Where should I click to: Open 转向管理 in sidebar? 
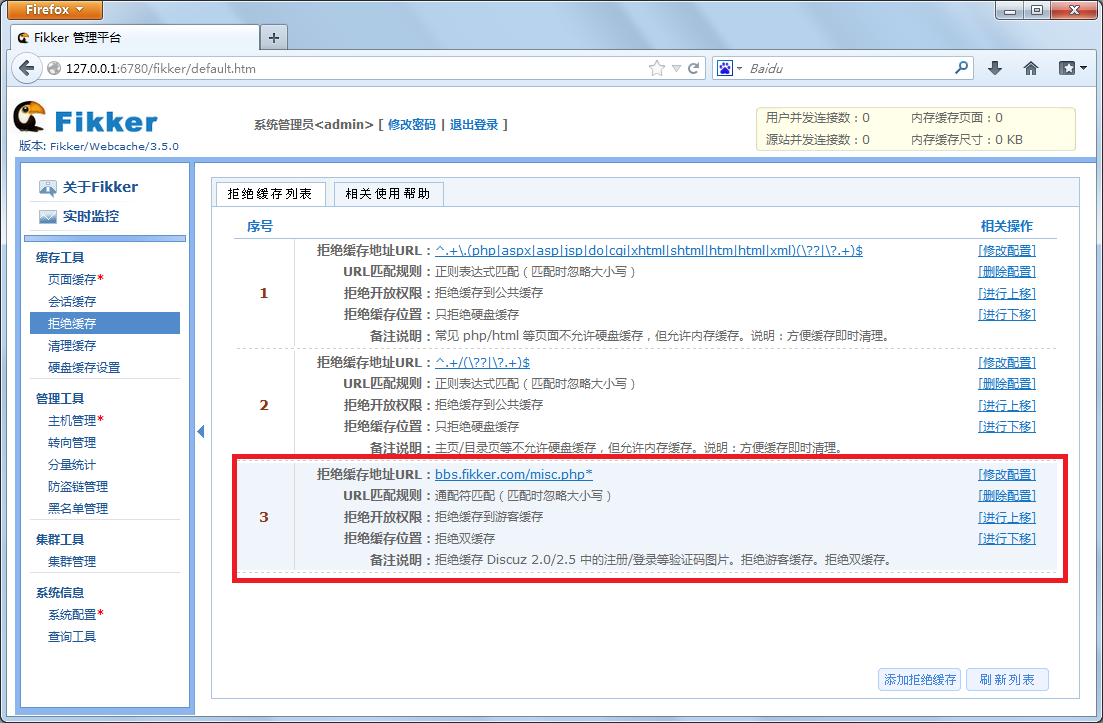72,442
